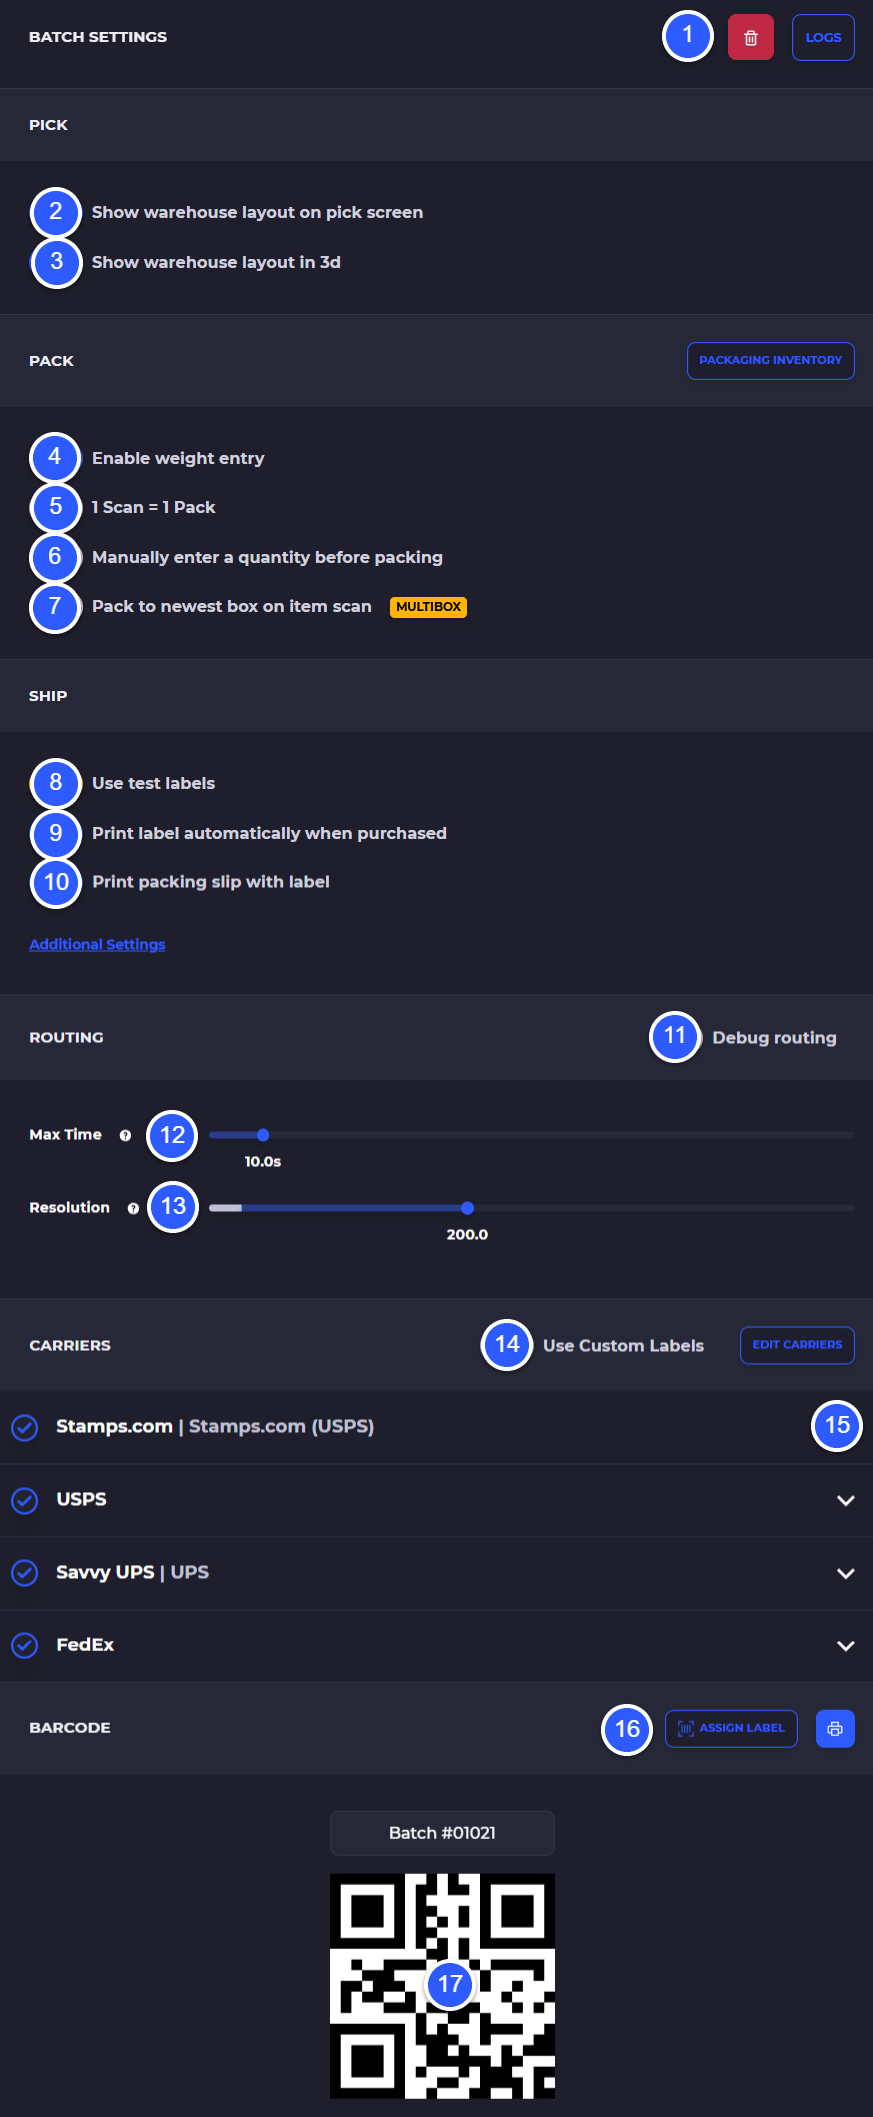Click the 'Use Custom Labels' label
Viewport: 873px width, 2117px height.
pos(623,1346)
